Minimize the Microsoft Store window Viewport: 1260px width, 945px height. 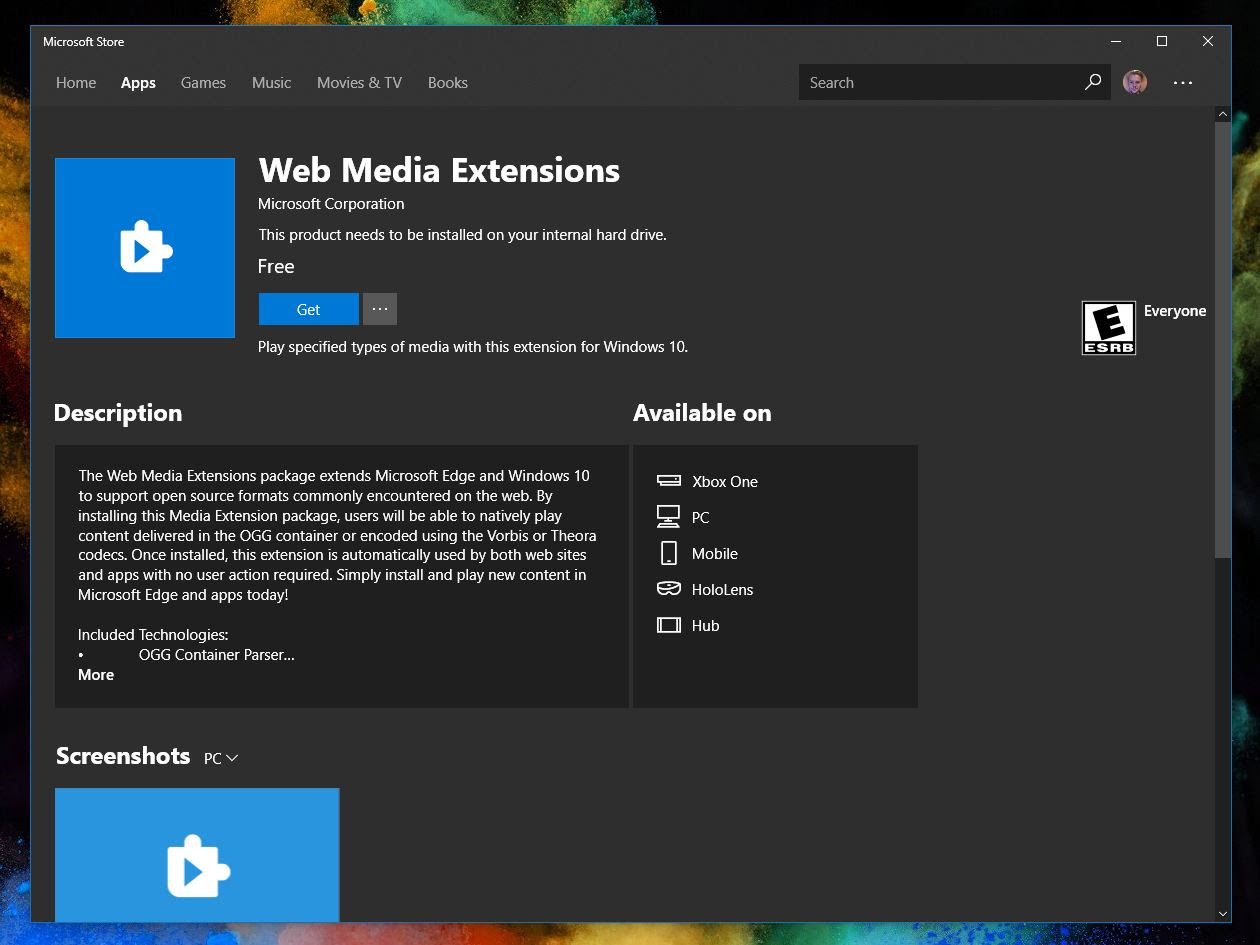(1116, 41)
